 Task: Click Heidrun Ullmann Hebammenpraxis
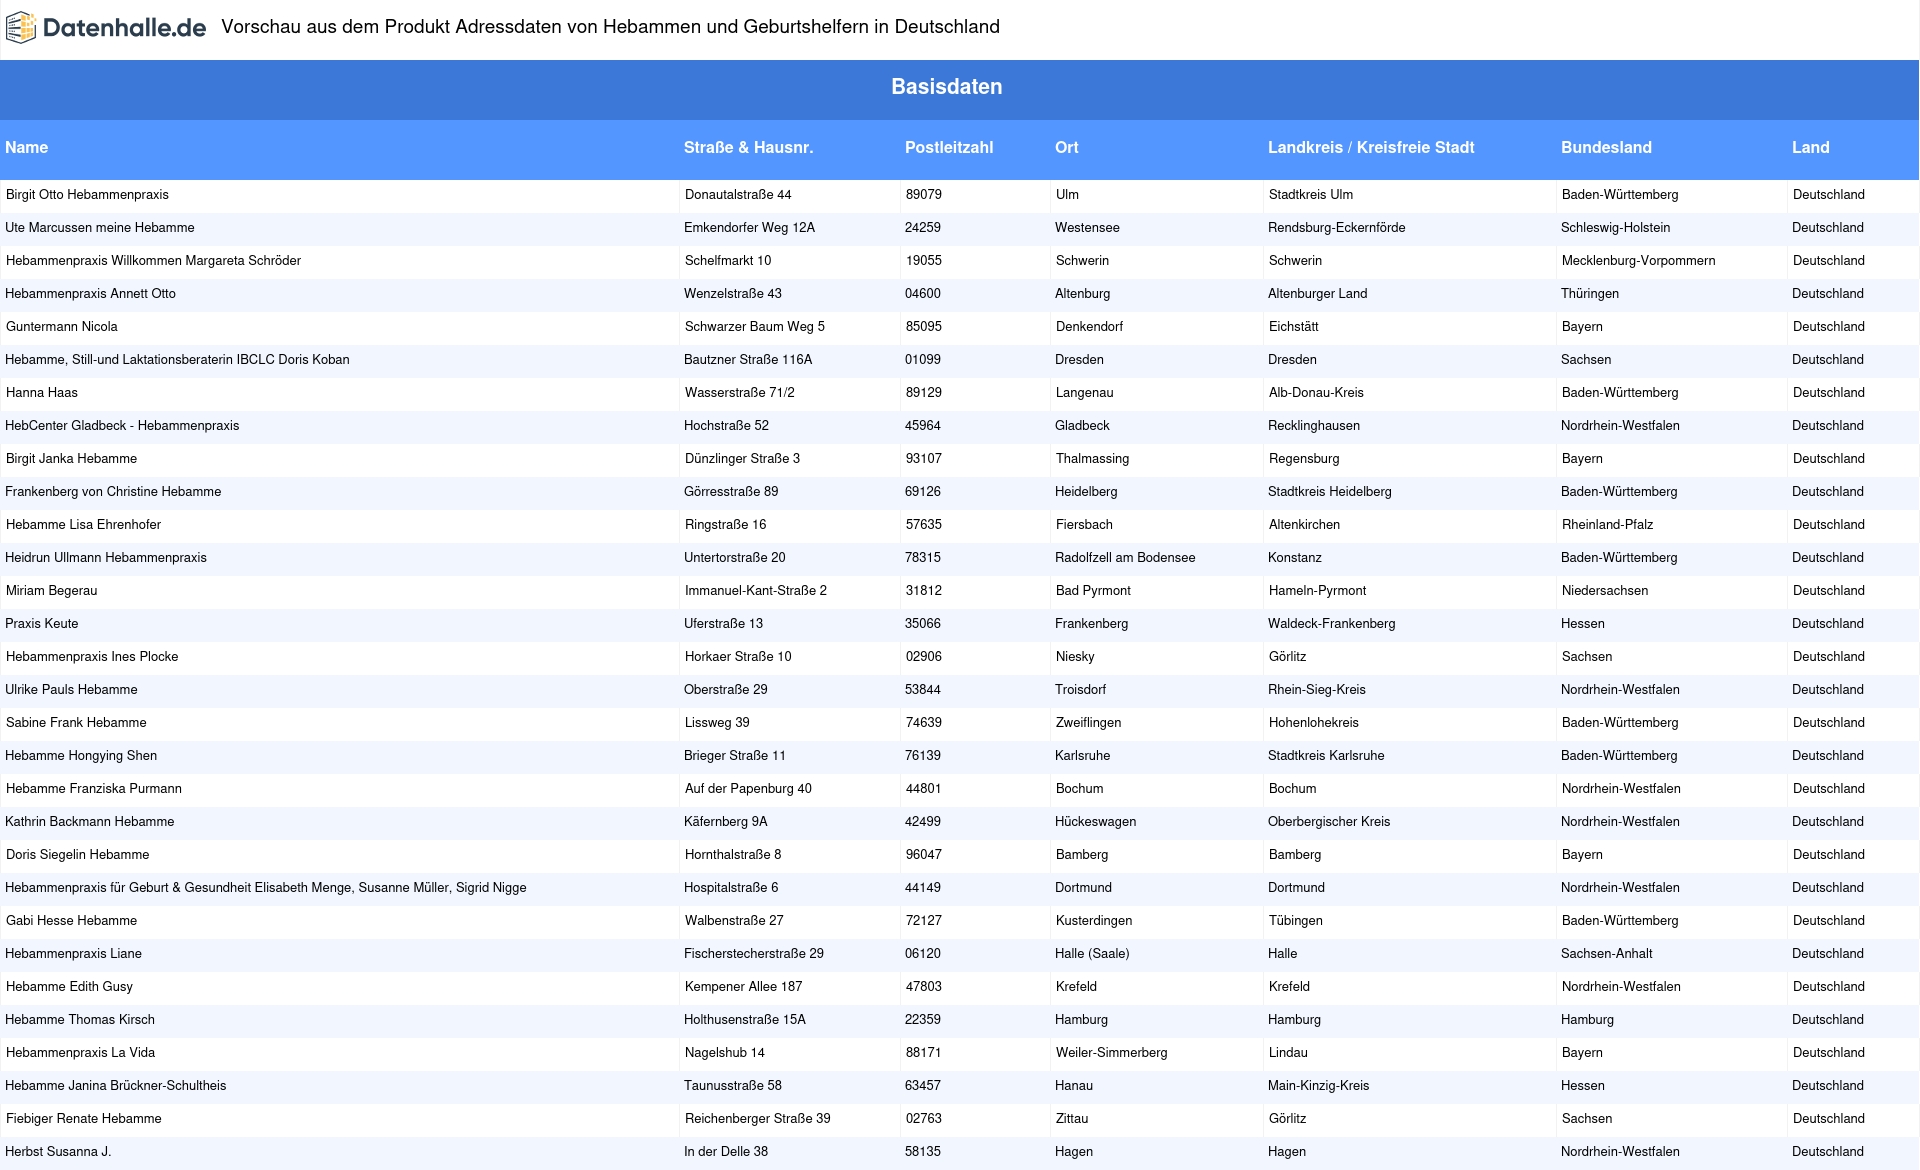pos(106,558)
